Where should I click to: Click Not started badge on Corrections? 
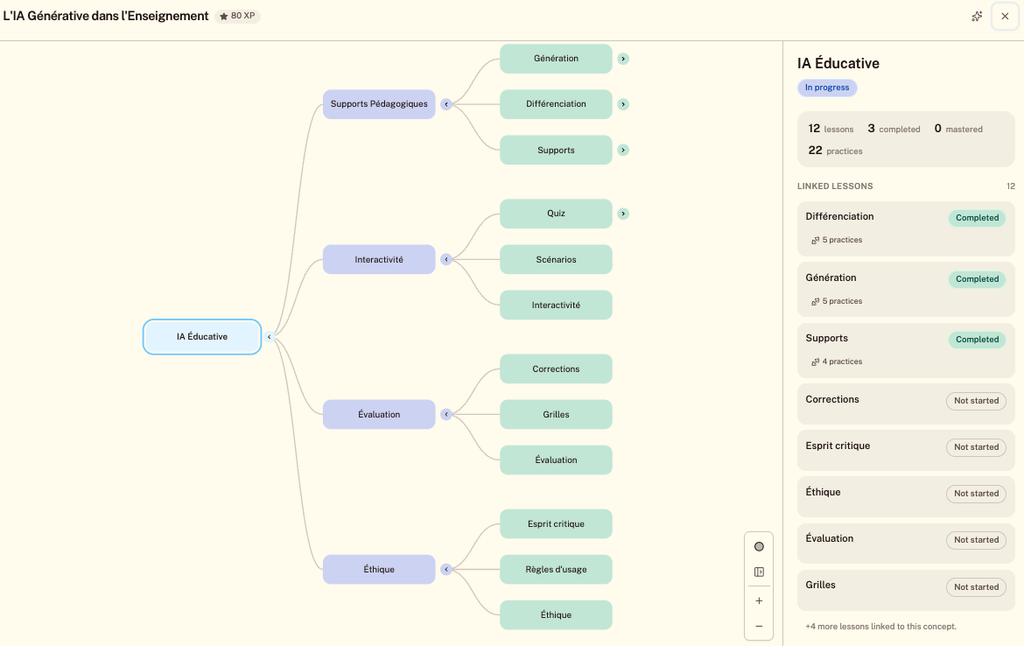pyautogui.click(x=976, y=401)
